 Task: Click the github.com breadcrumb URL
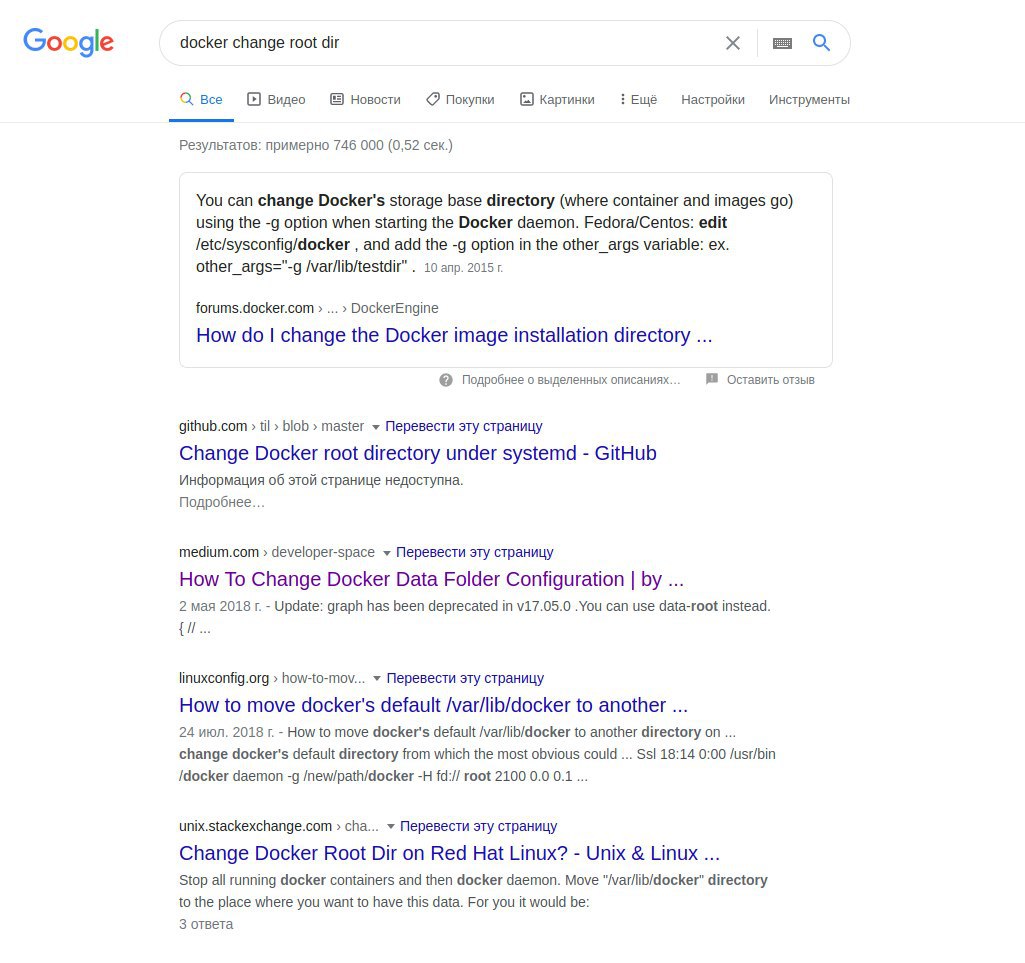point(271,426)
